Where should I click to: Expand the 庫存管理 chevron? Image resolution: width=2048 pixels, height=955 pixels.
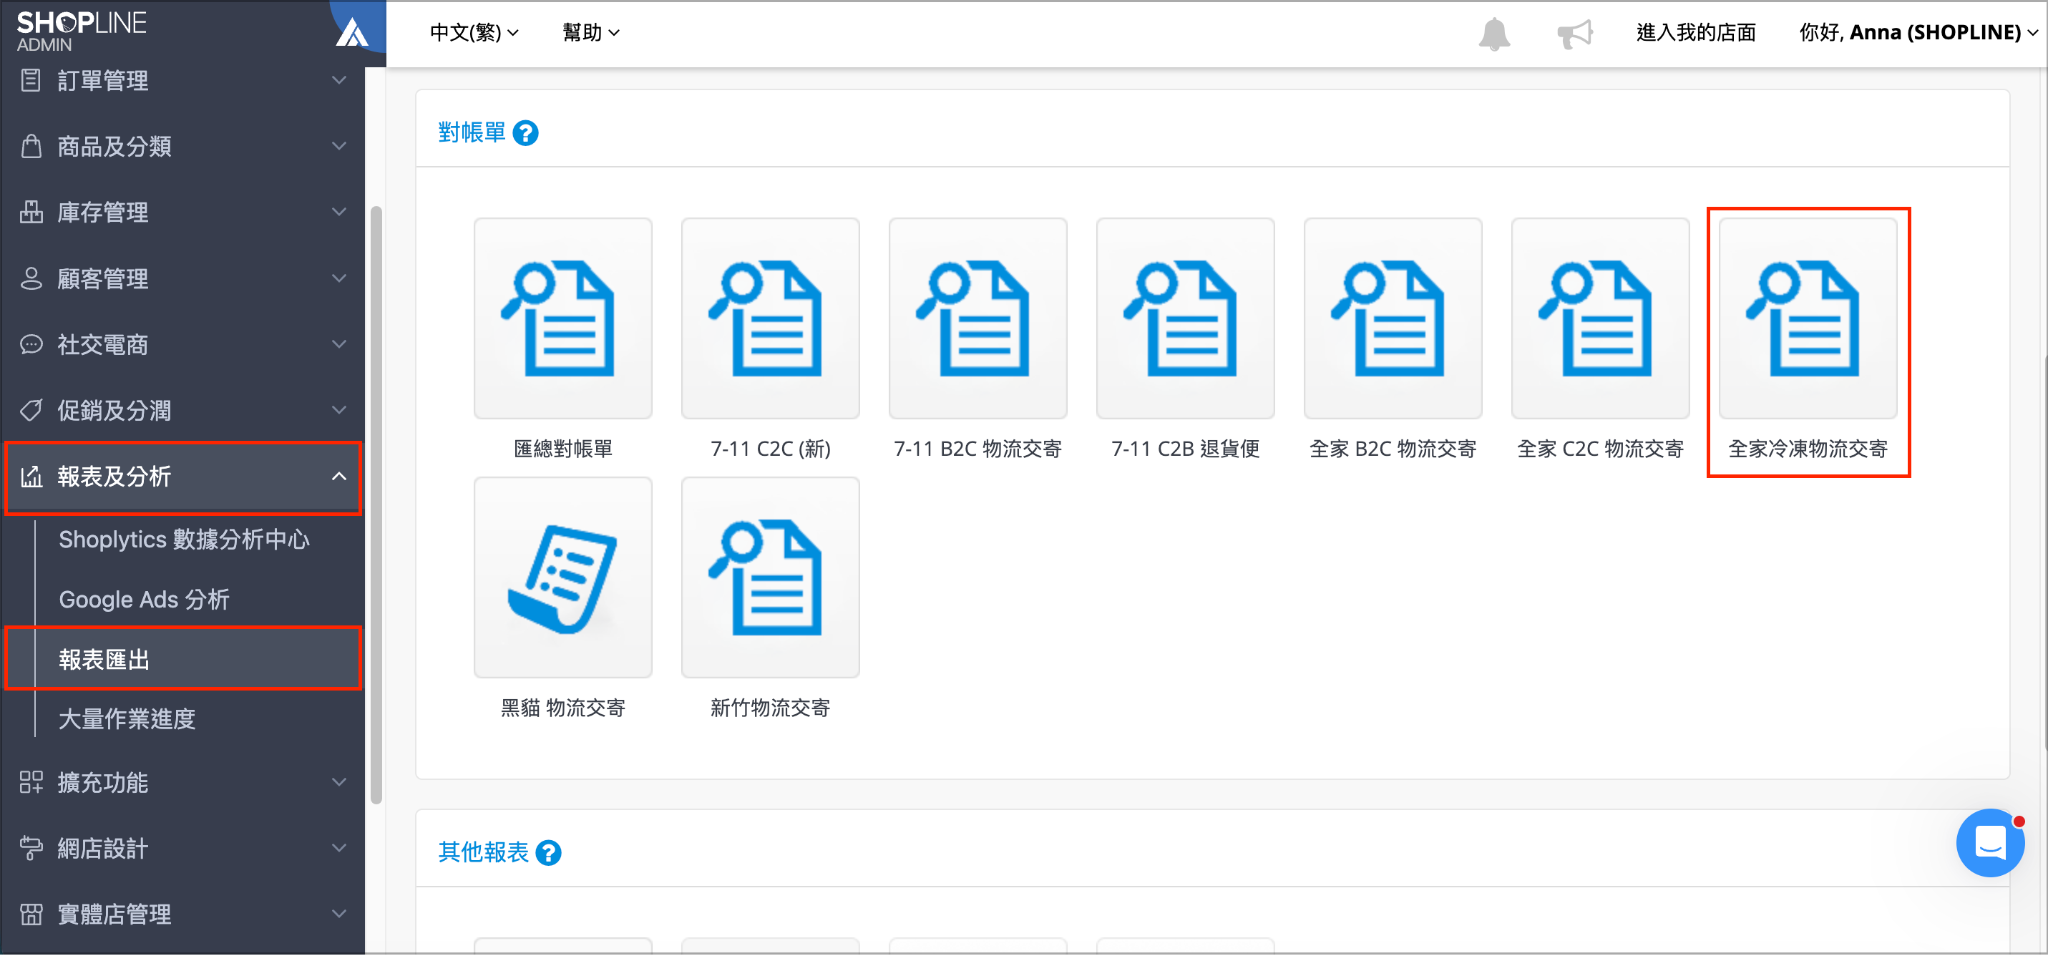pos(339,212)
